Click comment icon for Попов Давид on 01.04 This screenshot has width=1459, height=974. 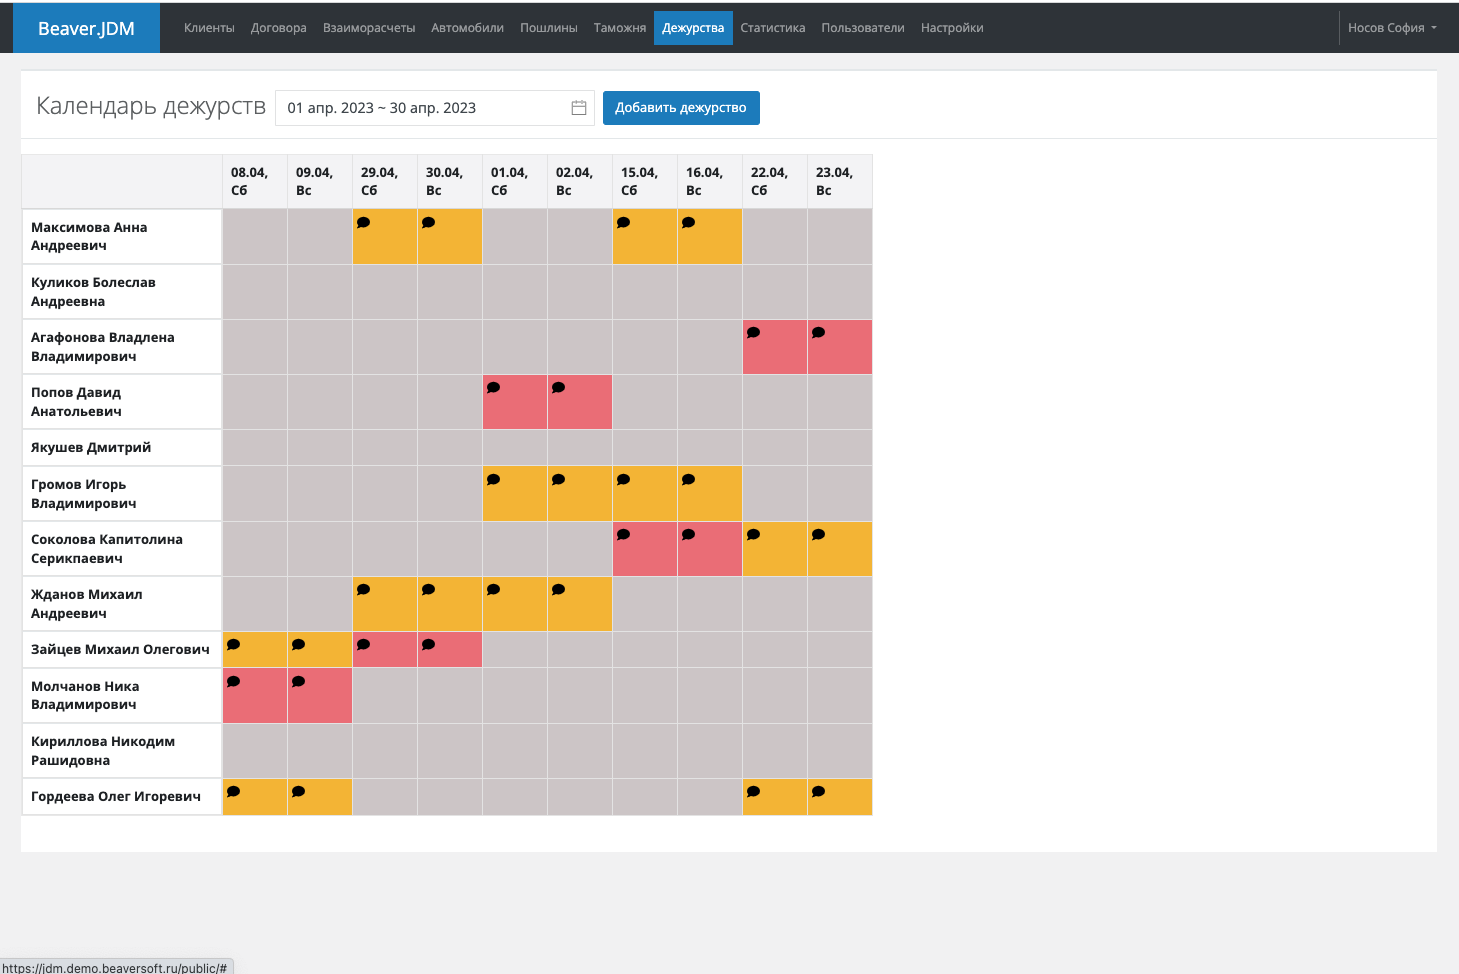coord(494,388)
